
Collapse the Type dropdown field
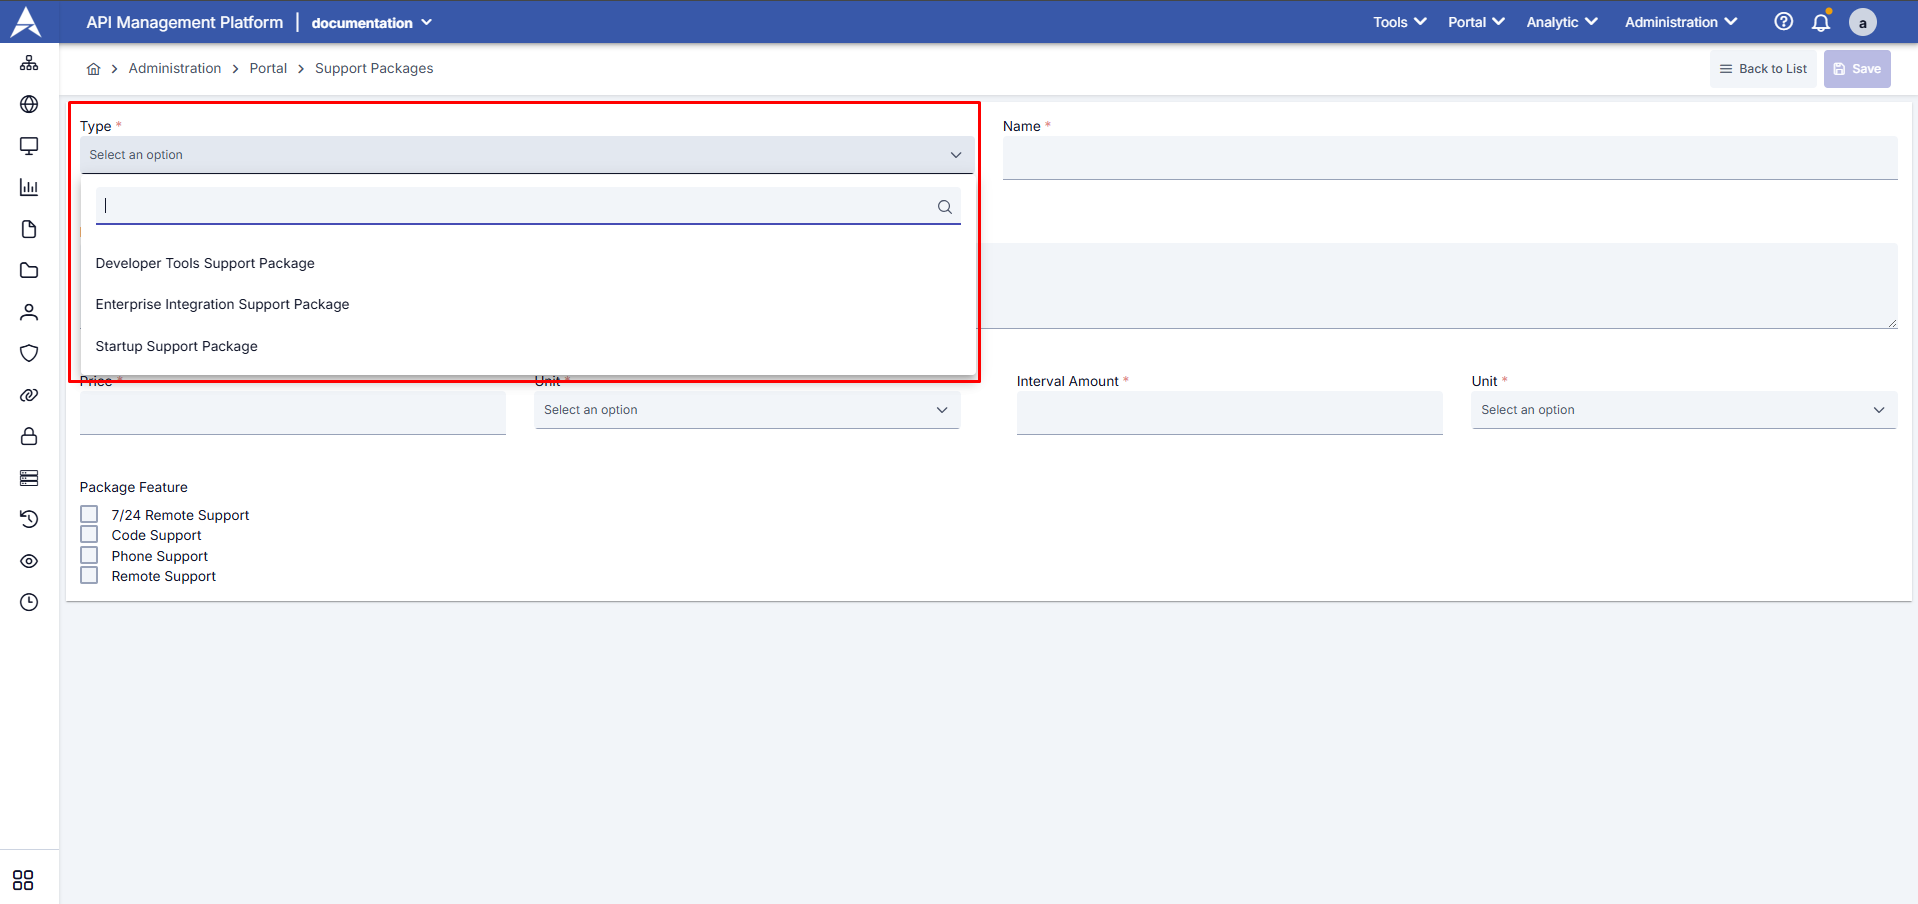click(x=526, y=155)
